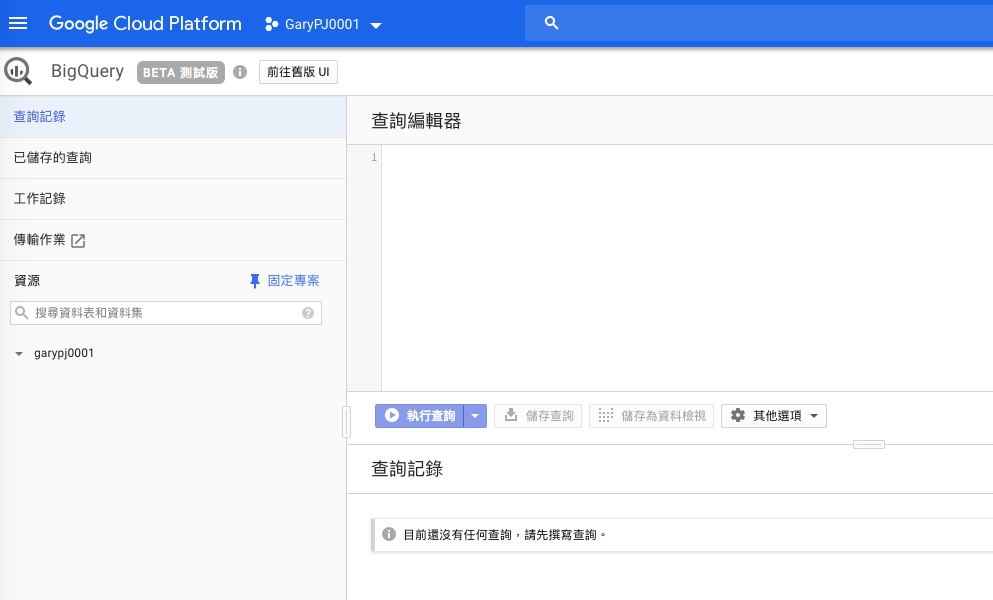Click the 目前還沒有任何查詢 message text
The height and width of the screenshot is (600, 993).
coord(505,535)
